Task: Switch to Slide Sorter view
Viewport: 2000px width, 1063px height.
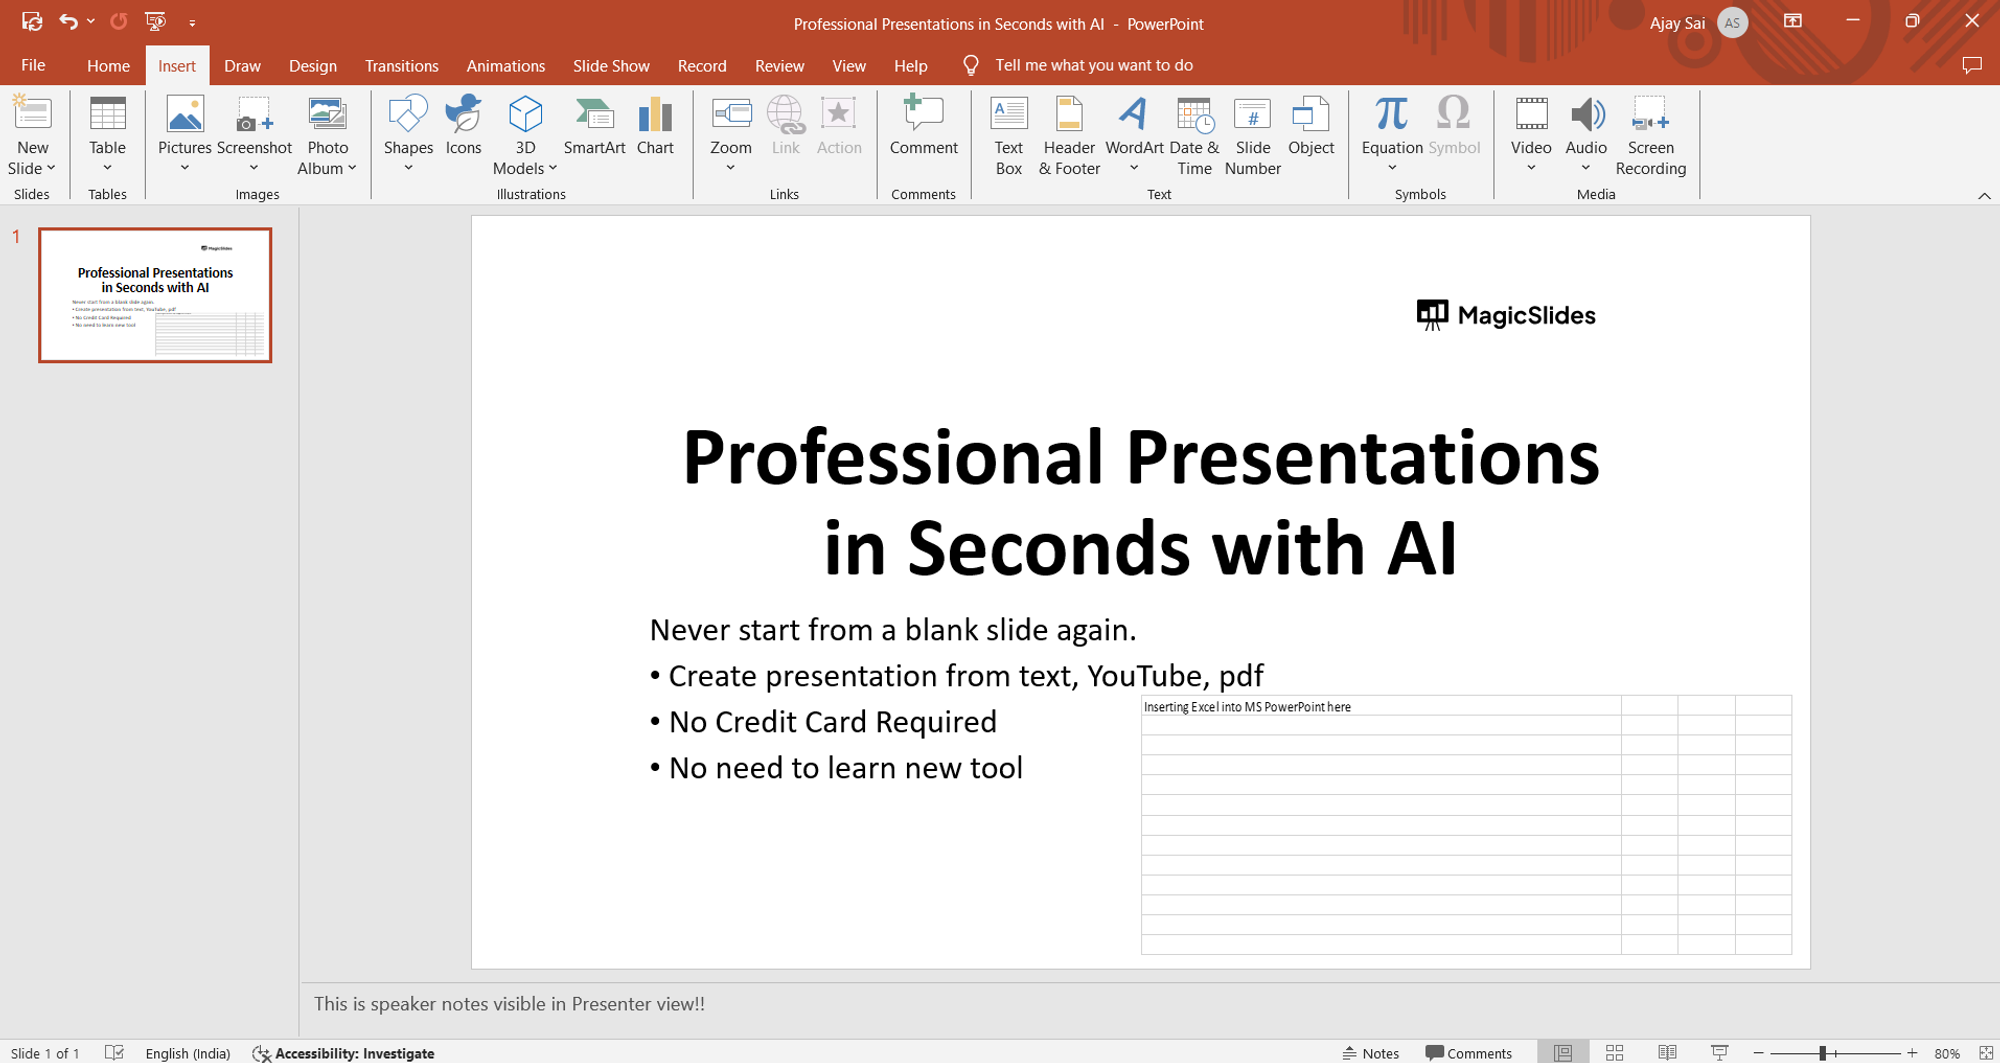Action: [x=1614, y=1053]
